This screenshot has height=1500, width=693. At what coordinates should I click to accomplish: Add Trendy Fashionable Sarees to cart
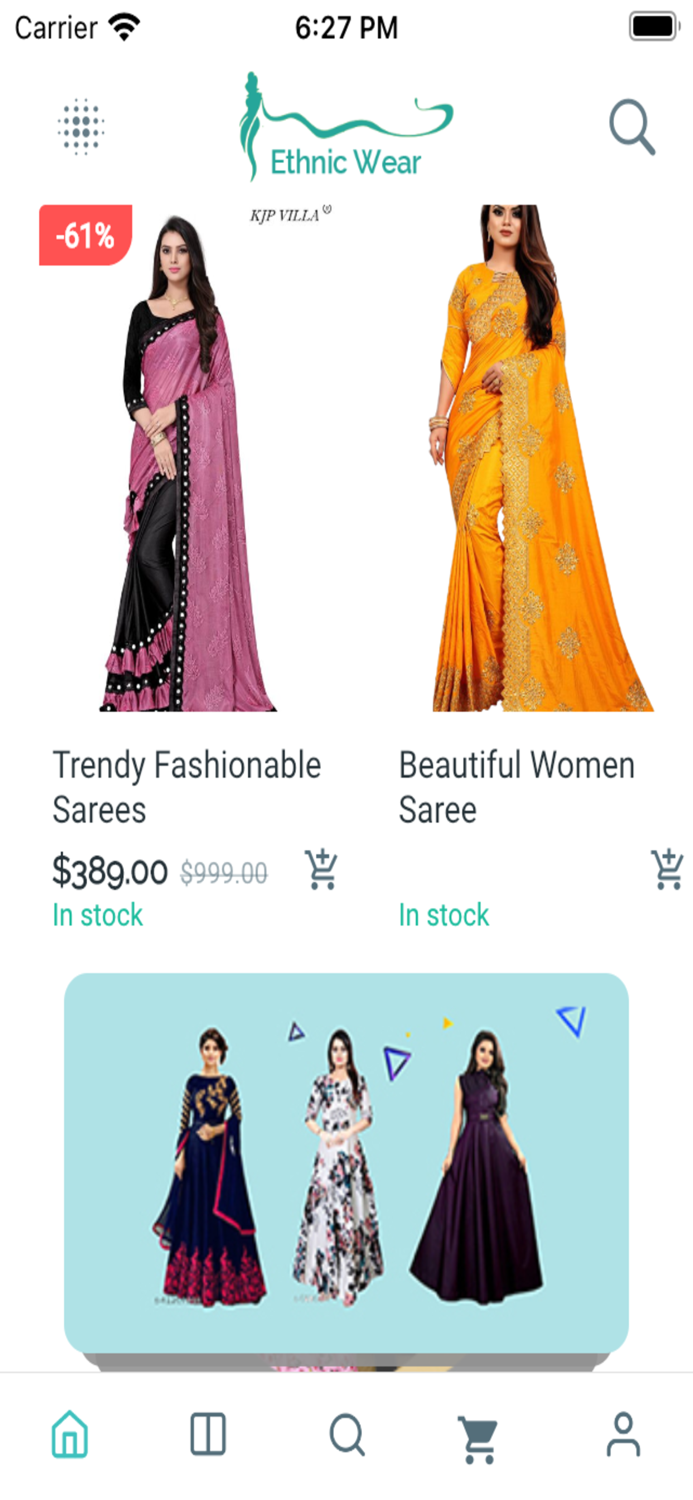(x=320, y=871)
